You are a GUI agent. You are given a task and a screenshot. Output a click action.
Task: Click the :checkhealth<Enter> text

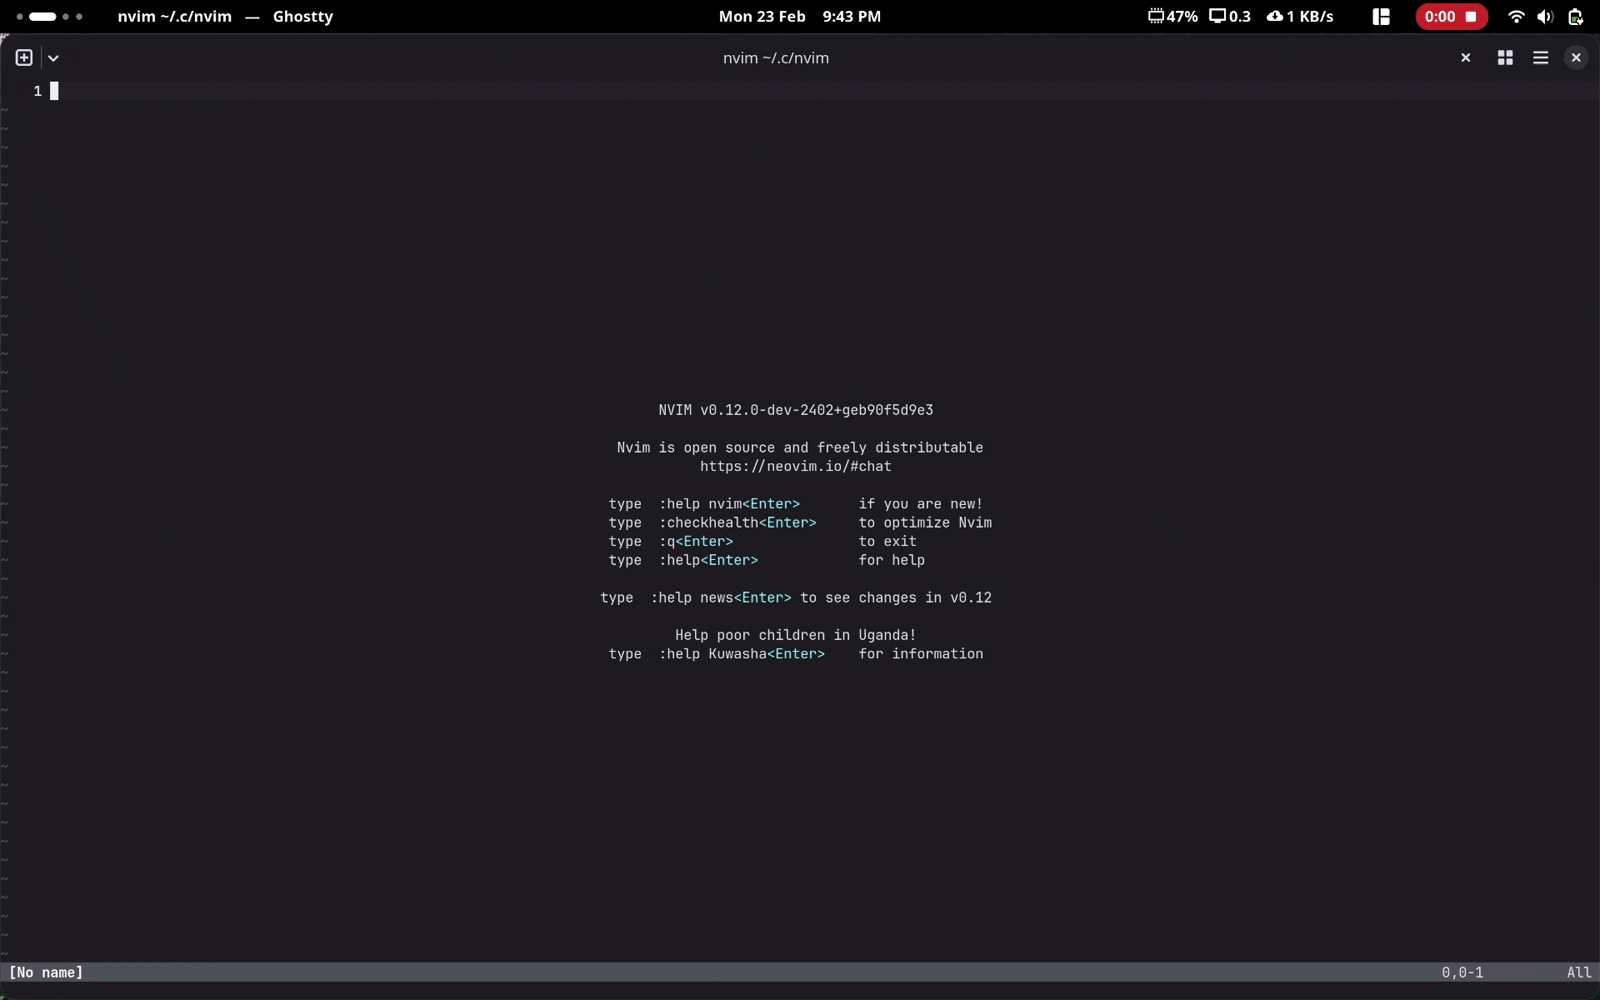(737, 523)
